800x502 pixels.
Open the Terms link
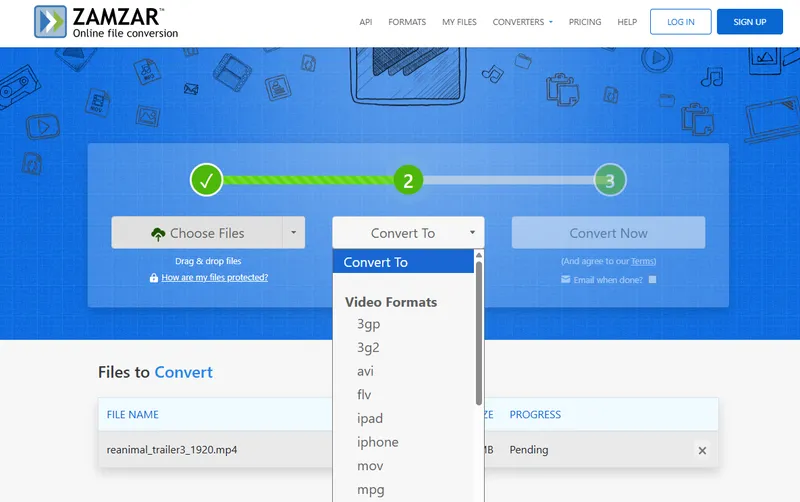pos(642,261)
